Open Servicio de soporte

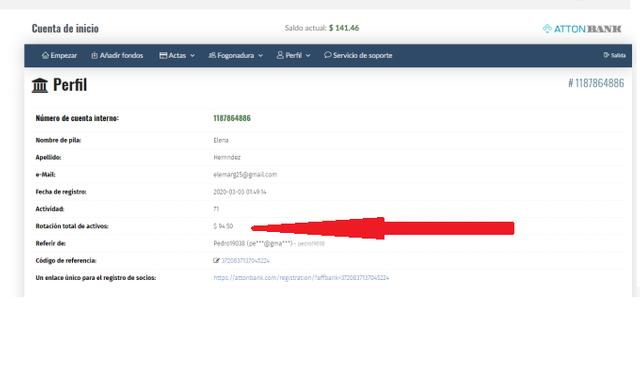pyautogui.click(x=358, y=55)
